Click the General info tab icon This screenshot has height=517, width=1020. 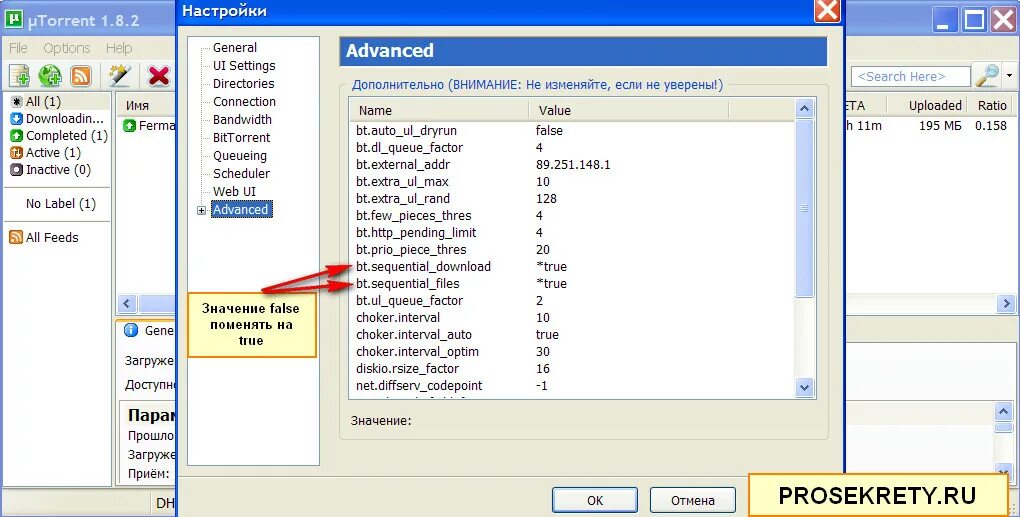pos(131,330)
